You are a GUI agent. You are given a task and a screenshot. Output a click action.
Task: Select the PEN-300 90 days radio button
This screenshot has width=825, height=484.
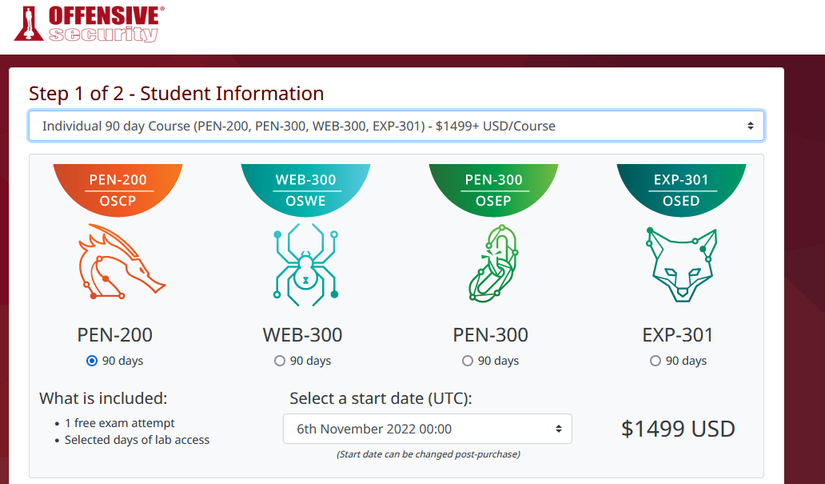point(467,361)
